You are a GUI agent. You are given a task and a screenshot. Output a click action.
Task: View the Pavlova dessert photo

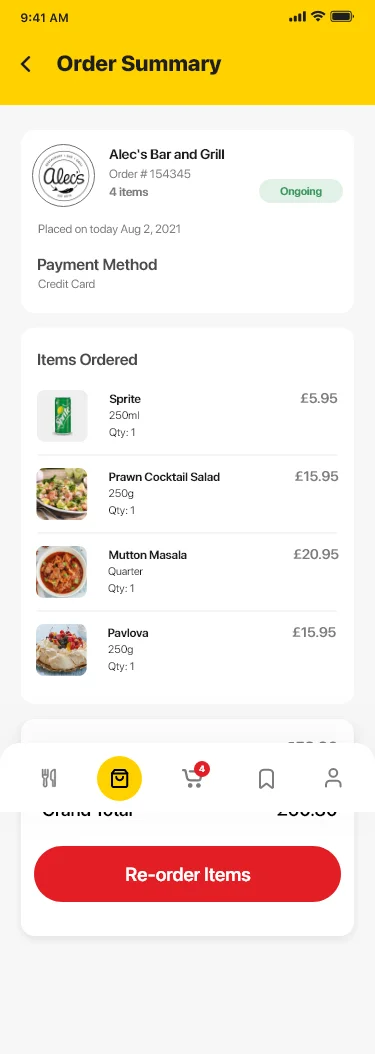click(62, 649)
